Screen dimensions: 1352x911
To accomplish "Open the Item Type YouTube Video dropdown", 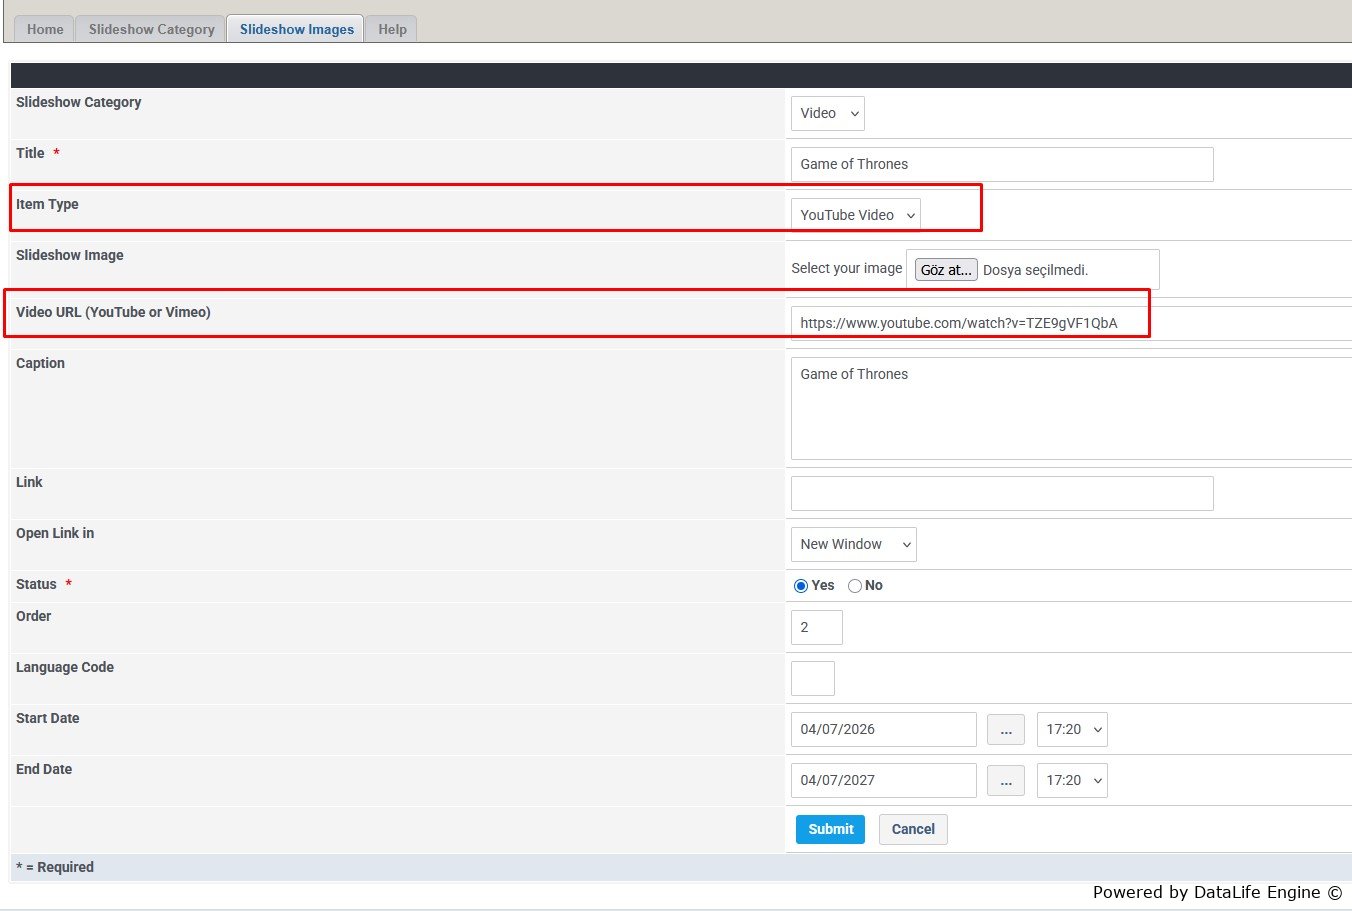I will tap(855, 215).
